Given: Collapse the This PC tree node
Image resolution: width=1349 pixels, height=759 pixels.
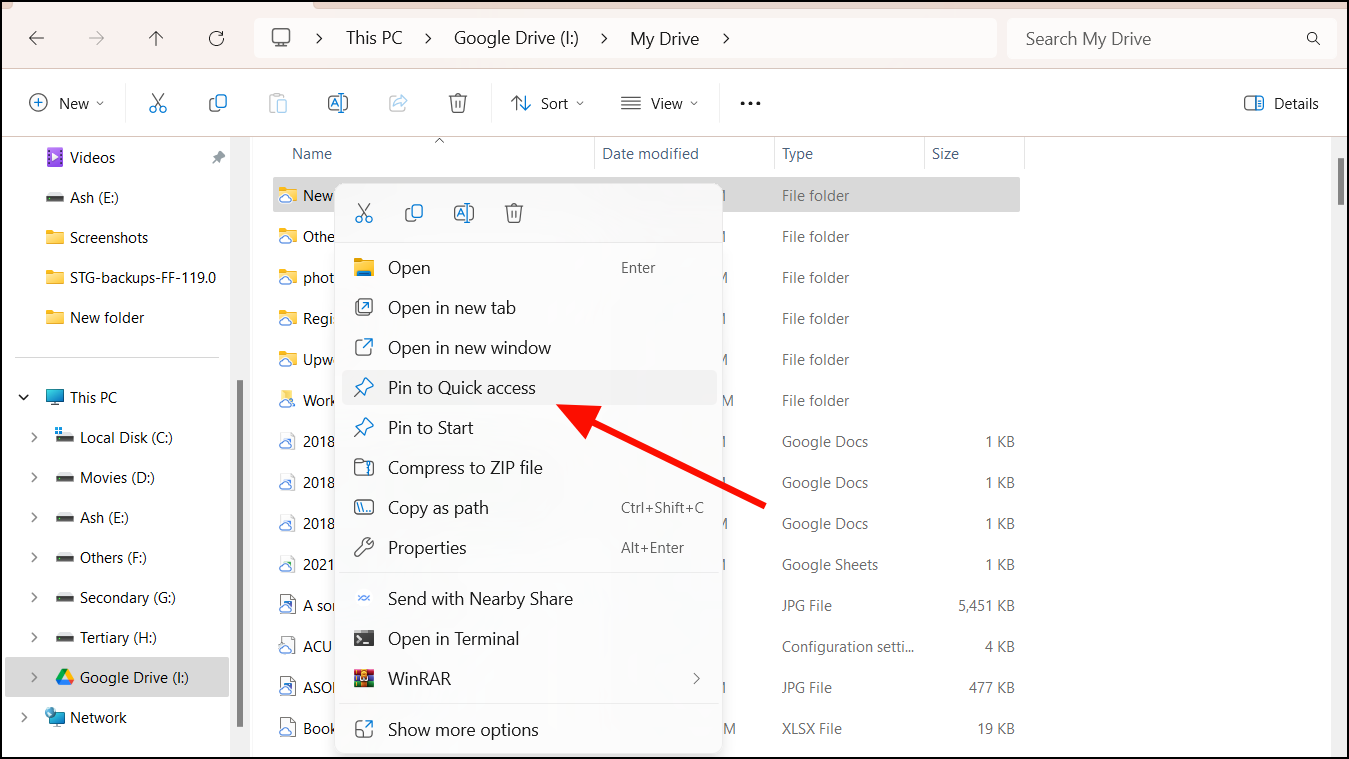Looking at the screenshot, I should pyautogui.click(x=24, y=398).
